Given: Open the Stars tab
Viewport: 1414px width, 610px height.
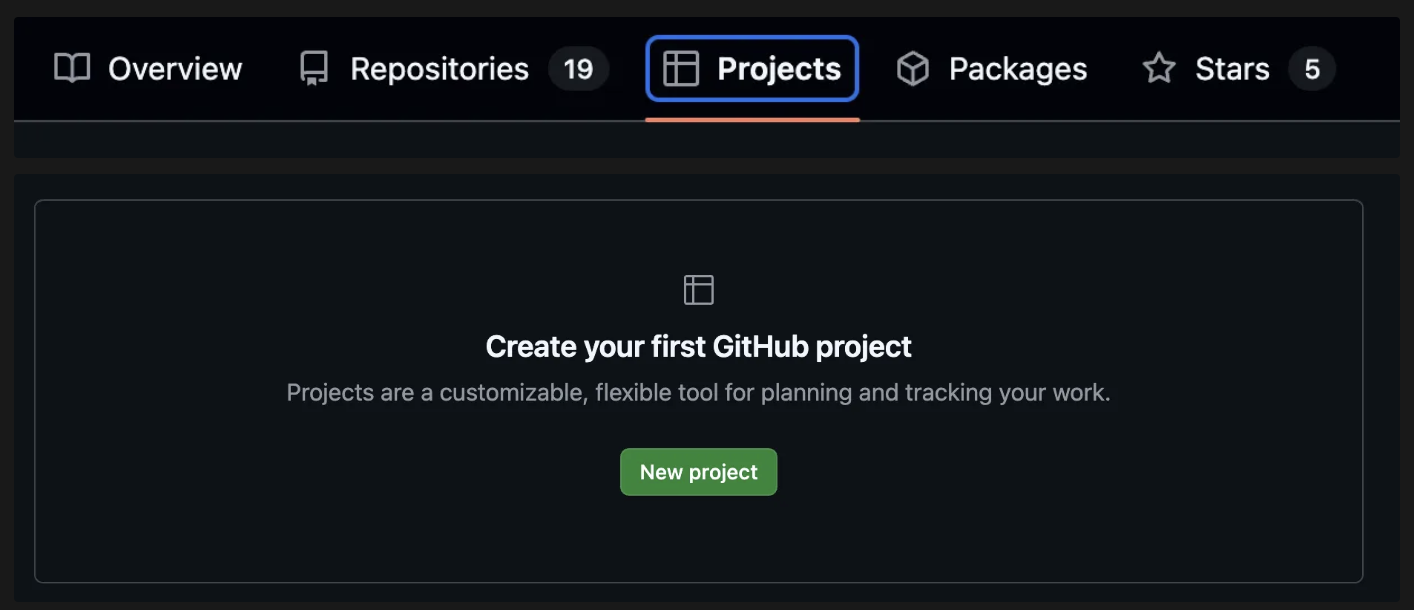Looking at the screenshot, I should coord(1232,68).
